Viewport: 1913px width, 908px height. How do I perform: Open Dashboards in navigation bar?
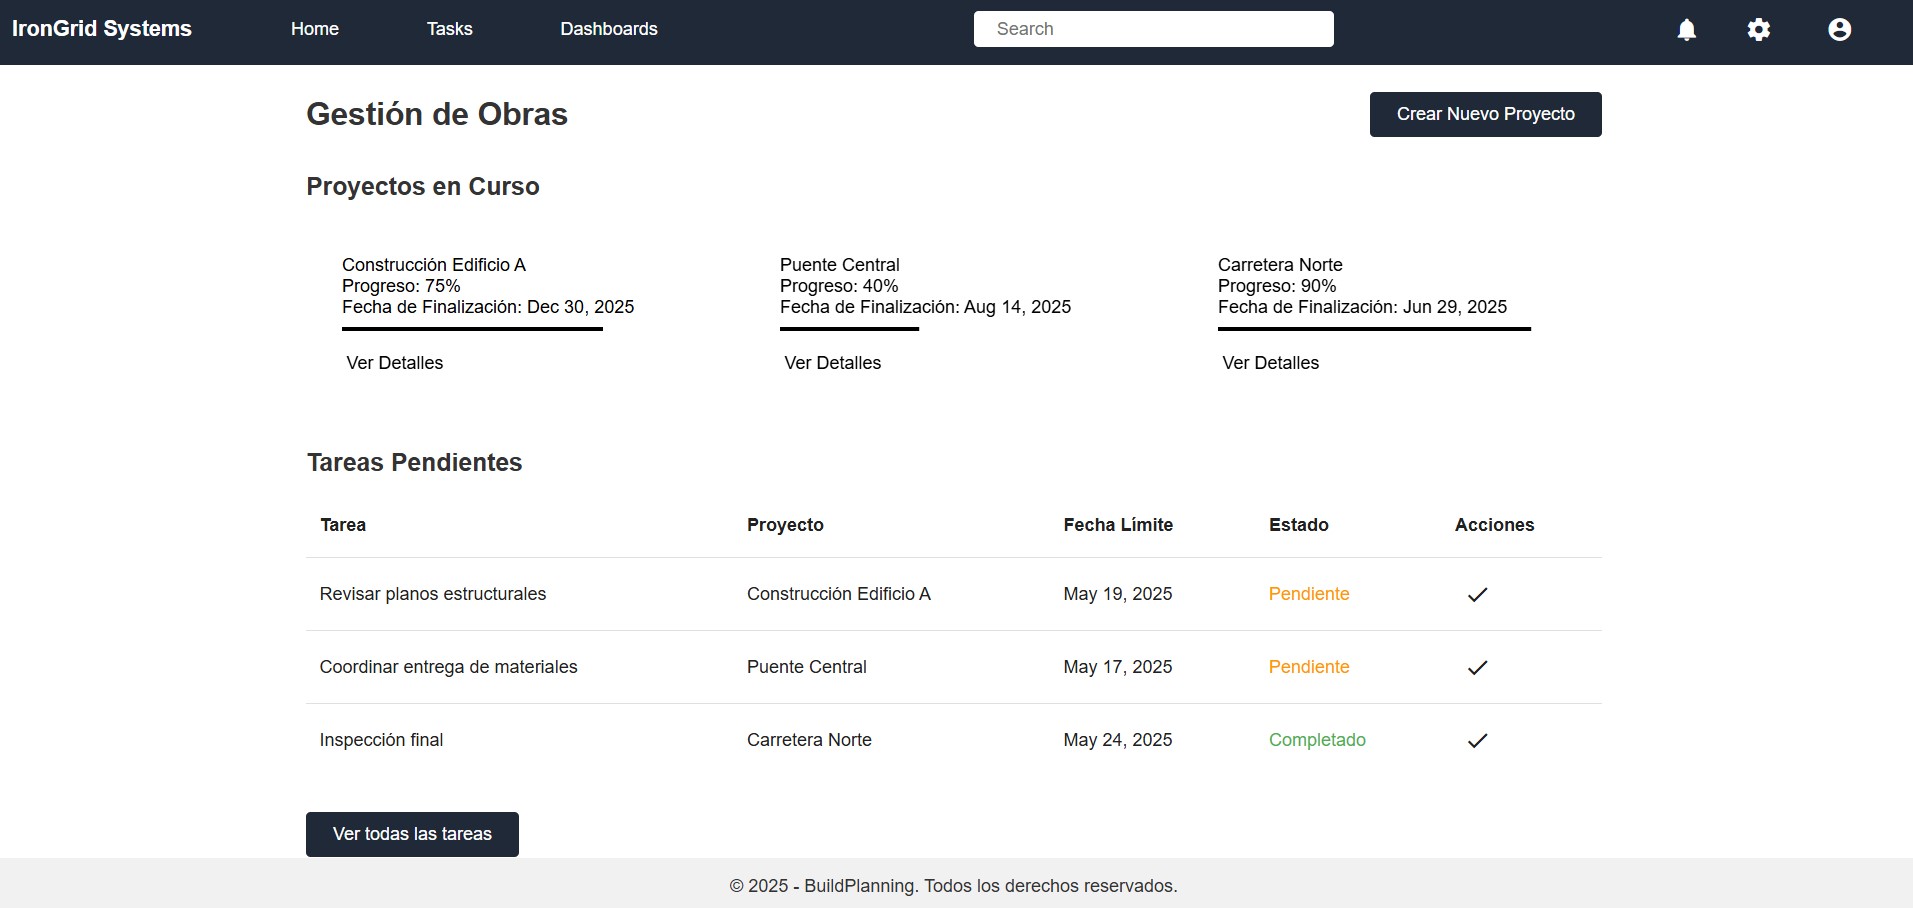tap(609, 29)
